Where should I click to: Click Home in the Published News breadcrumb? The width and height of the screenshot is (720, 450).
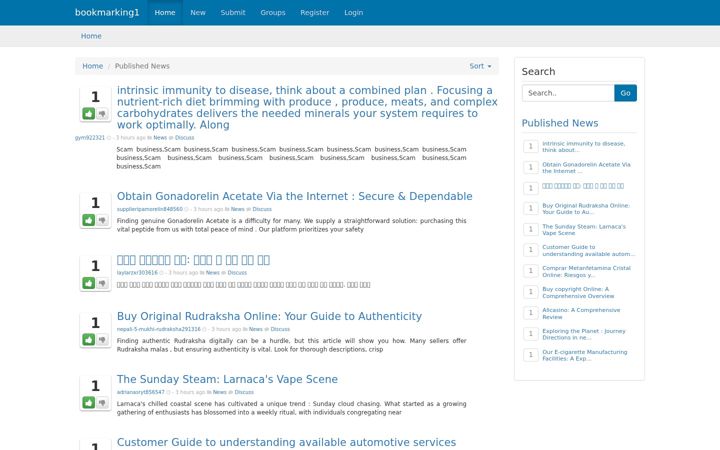93,66
